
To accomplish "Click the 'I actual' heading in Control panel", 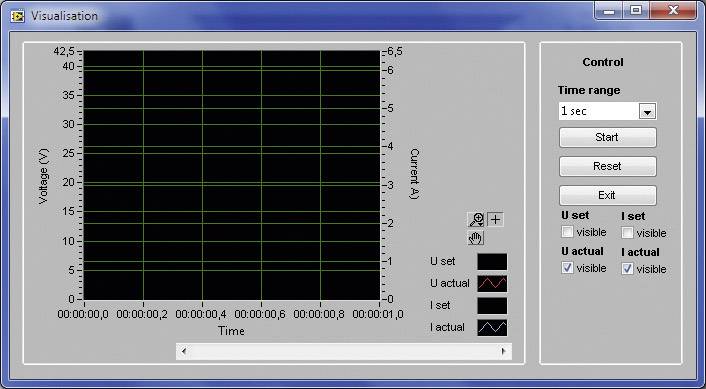I will [640, 252].
